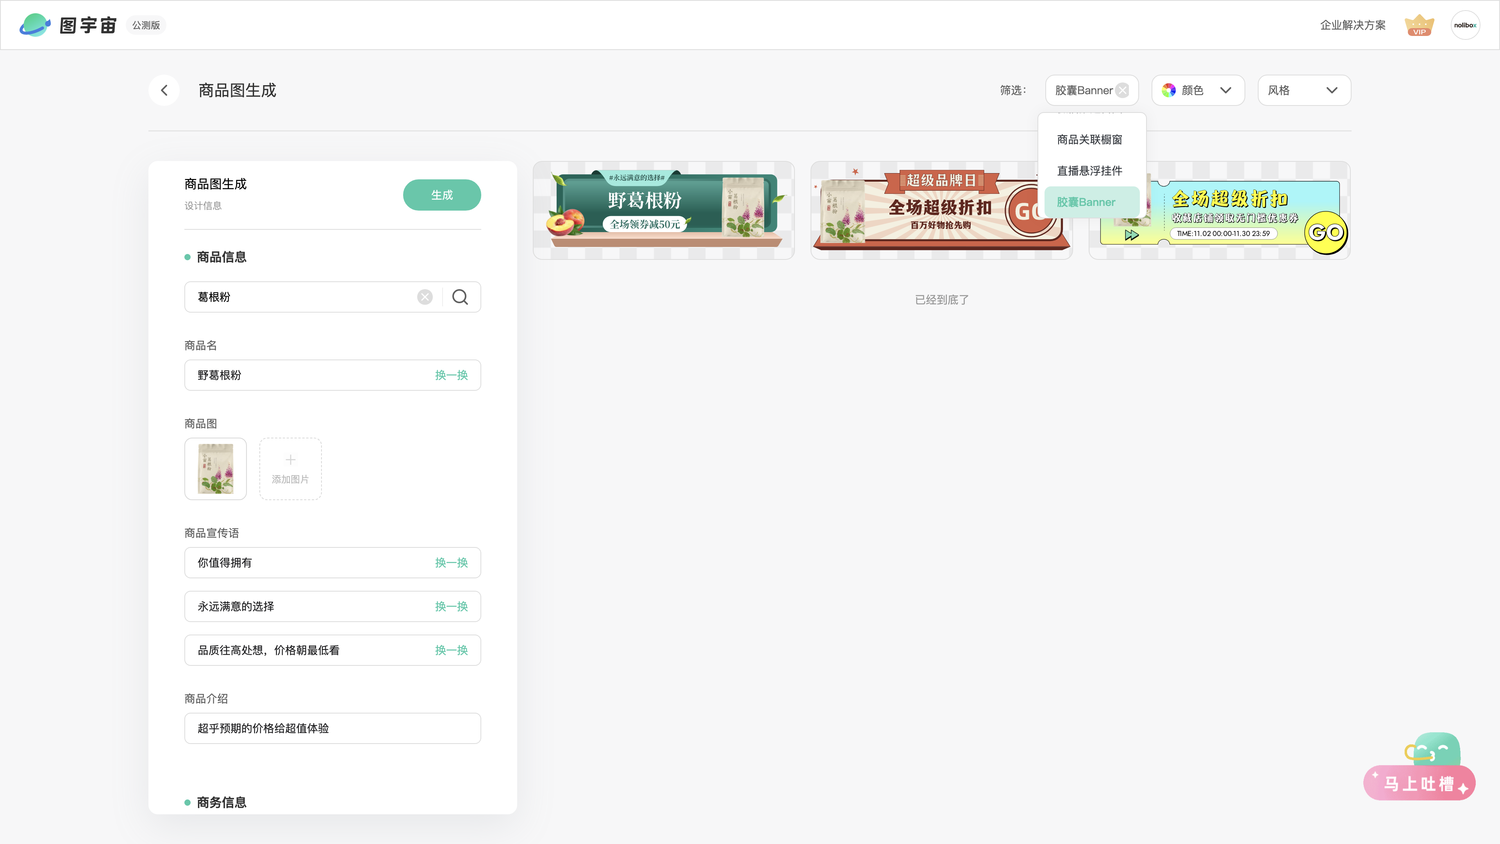Click the 商品信息 section heading
Viewport: 1500px width, 844px height.
point(221,257)
